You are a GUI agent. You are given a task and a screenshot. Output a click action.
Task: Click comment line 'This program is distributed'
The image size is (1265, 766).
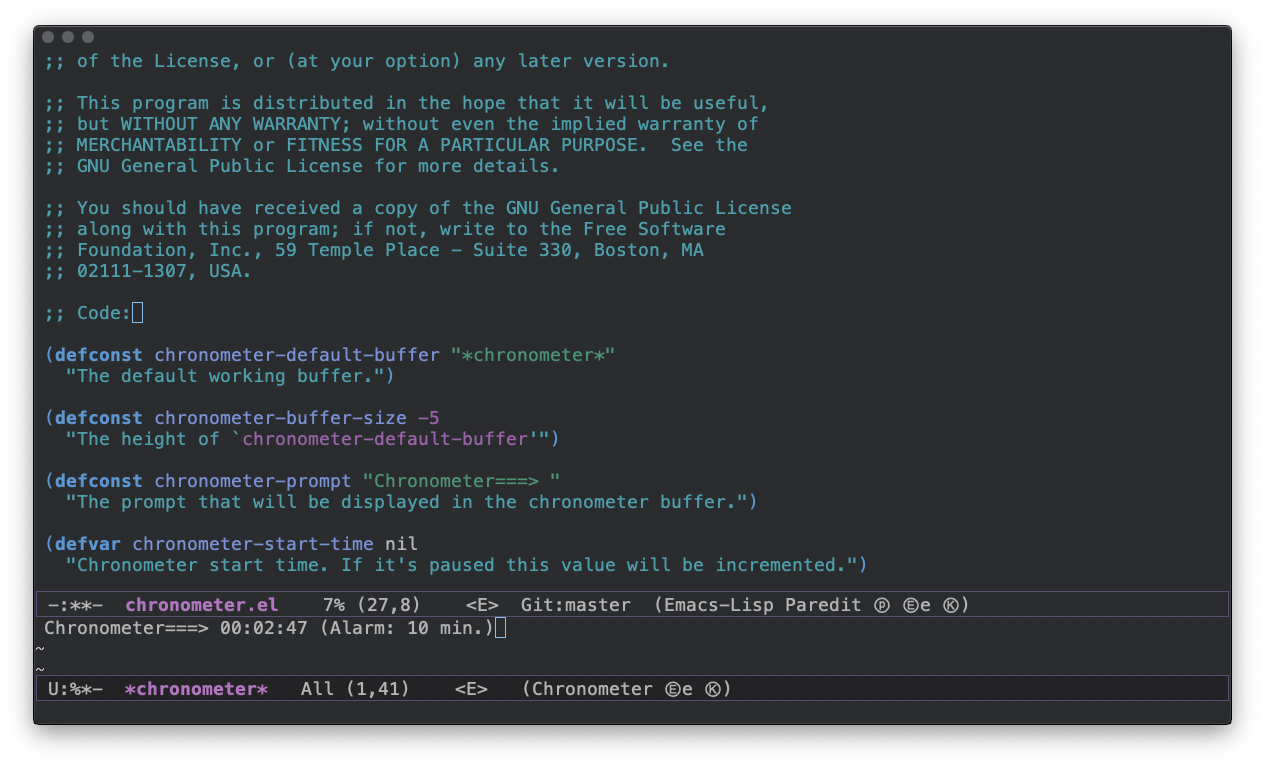(x=407, y=103)
